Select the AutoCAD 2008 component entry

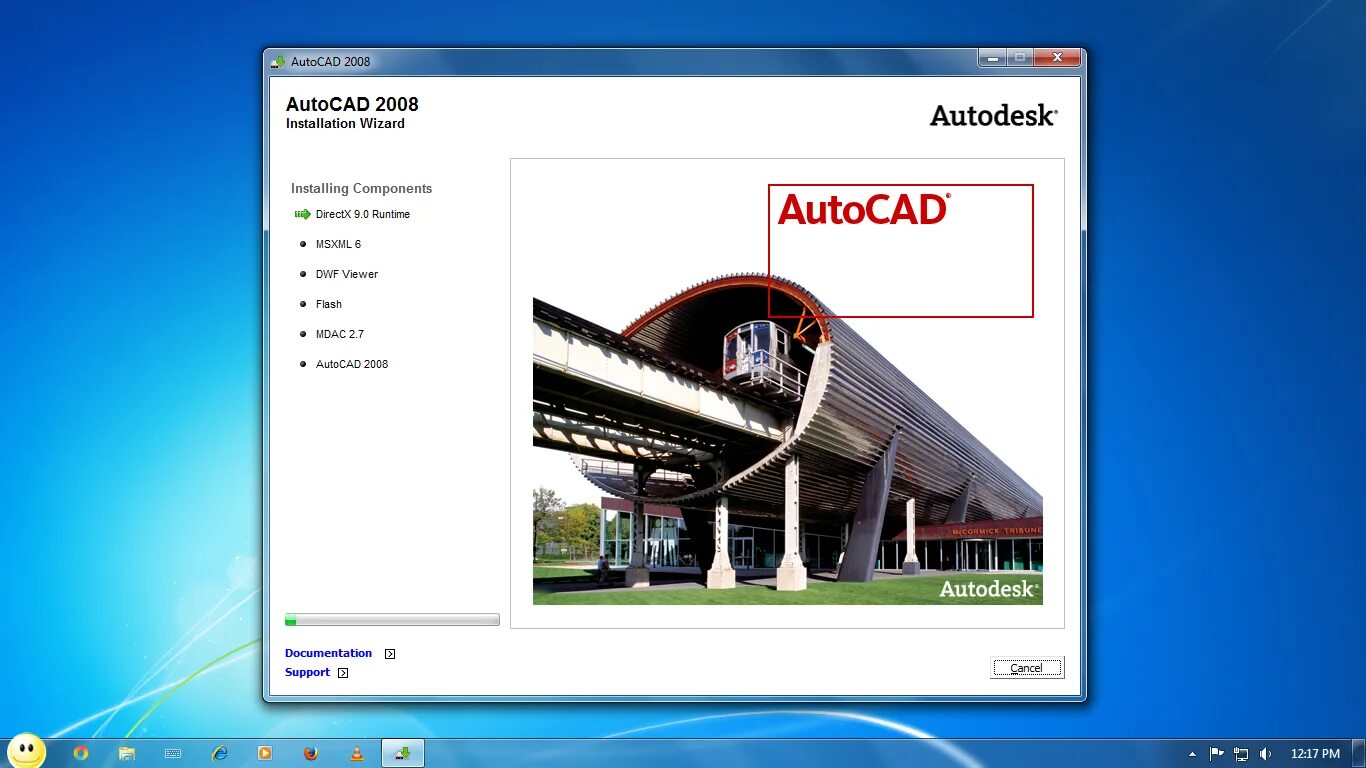(352, 364)
